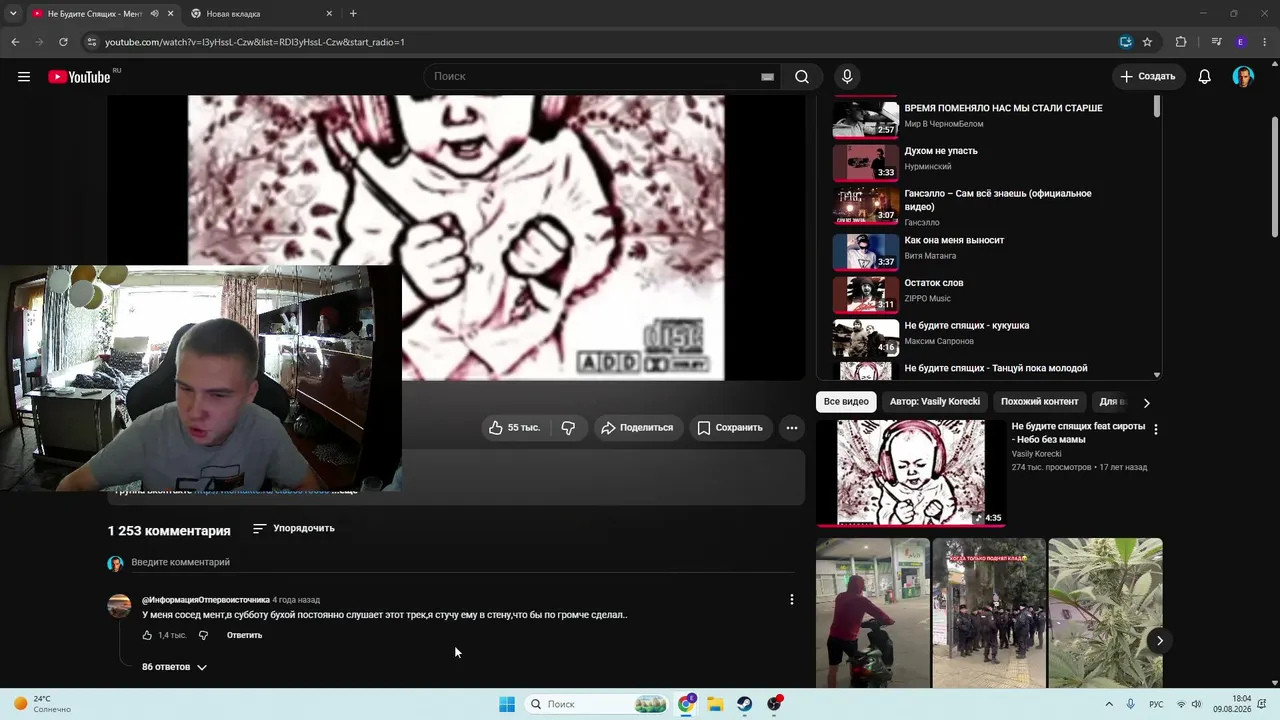1280x720 pixels.
Task: Open the YouTube guide hamburger menu
Action: coord(24,77)
